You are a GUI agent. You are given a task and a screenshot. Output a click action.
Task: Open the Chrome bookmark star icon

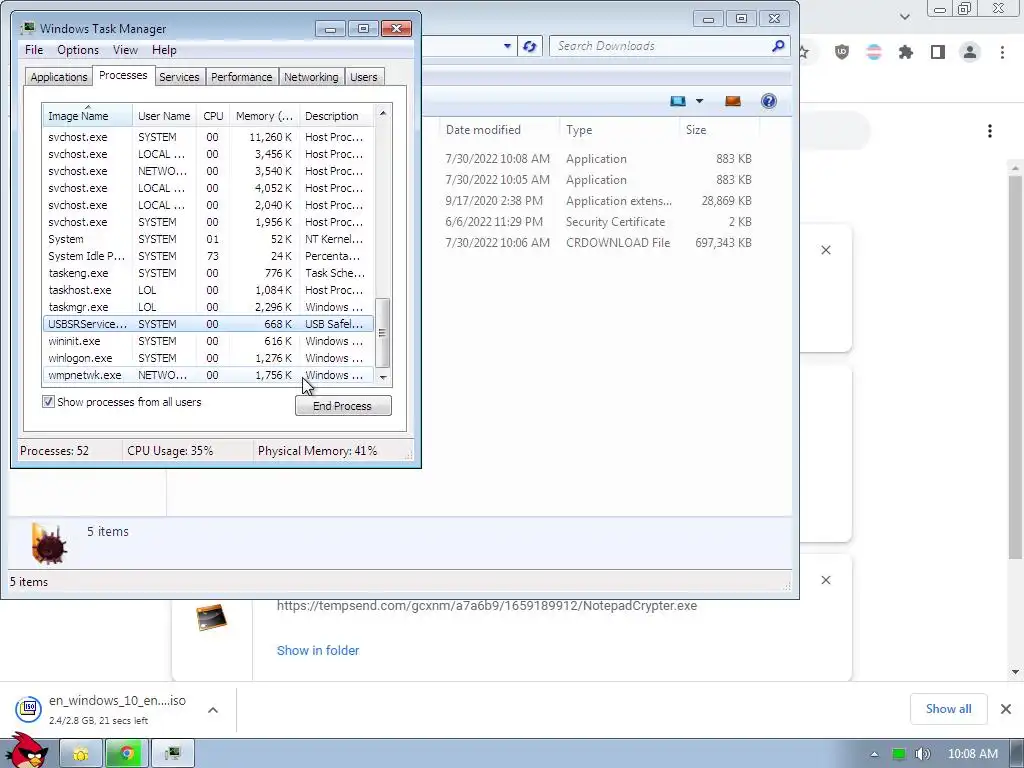coord(804,52)
